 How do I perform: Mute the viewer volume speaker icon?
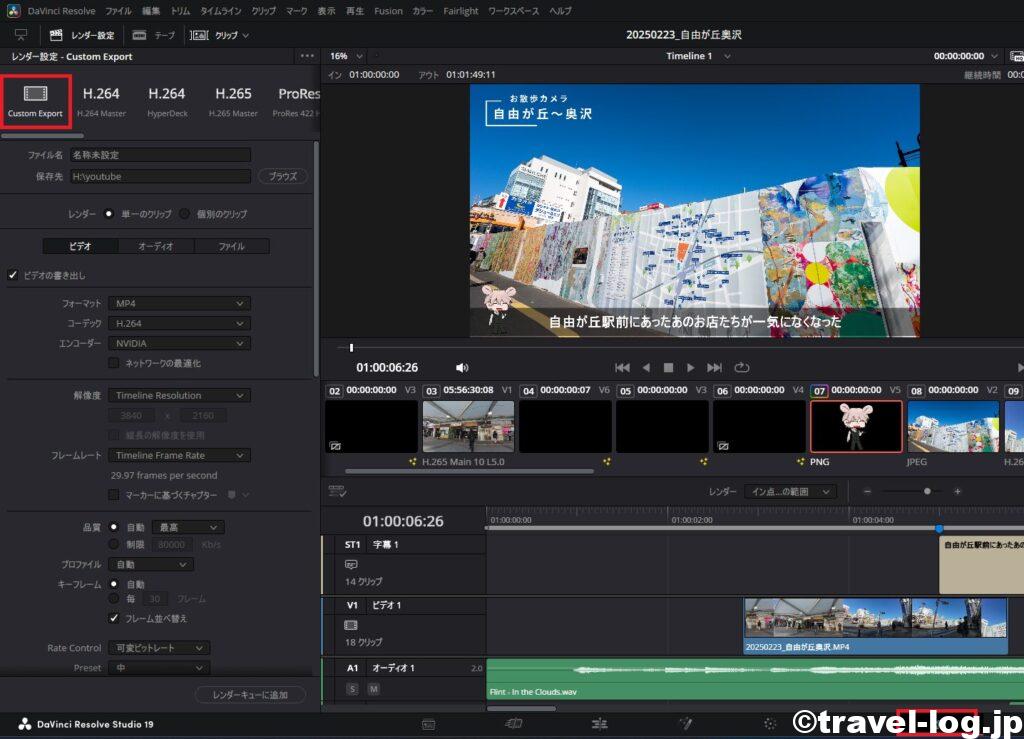click(462, 368)
